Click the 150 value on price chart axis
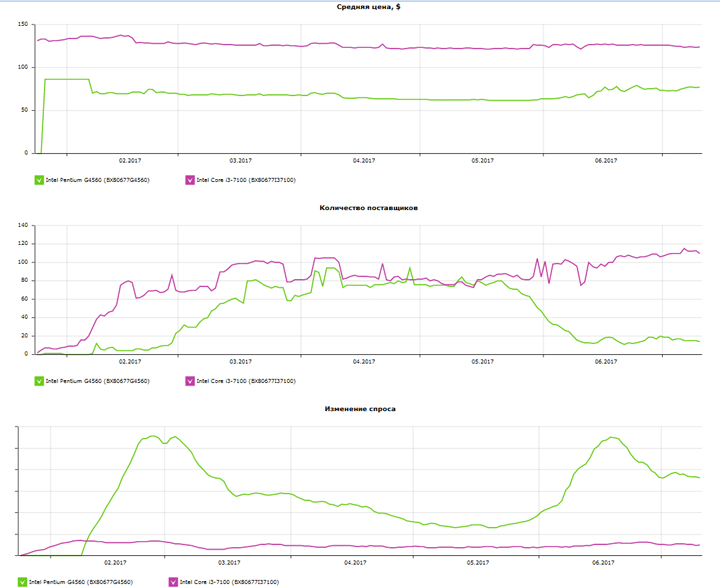The image size is (720, 587). (x=23, y=24)
